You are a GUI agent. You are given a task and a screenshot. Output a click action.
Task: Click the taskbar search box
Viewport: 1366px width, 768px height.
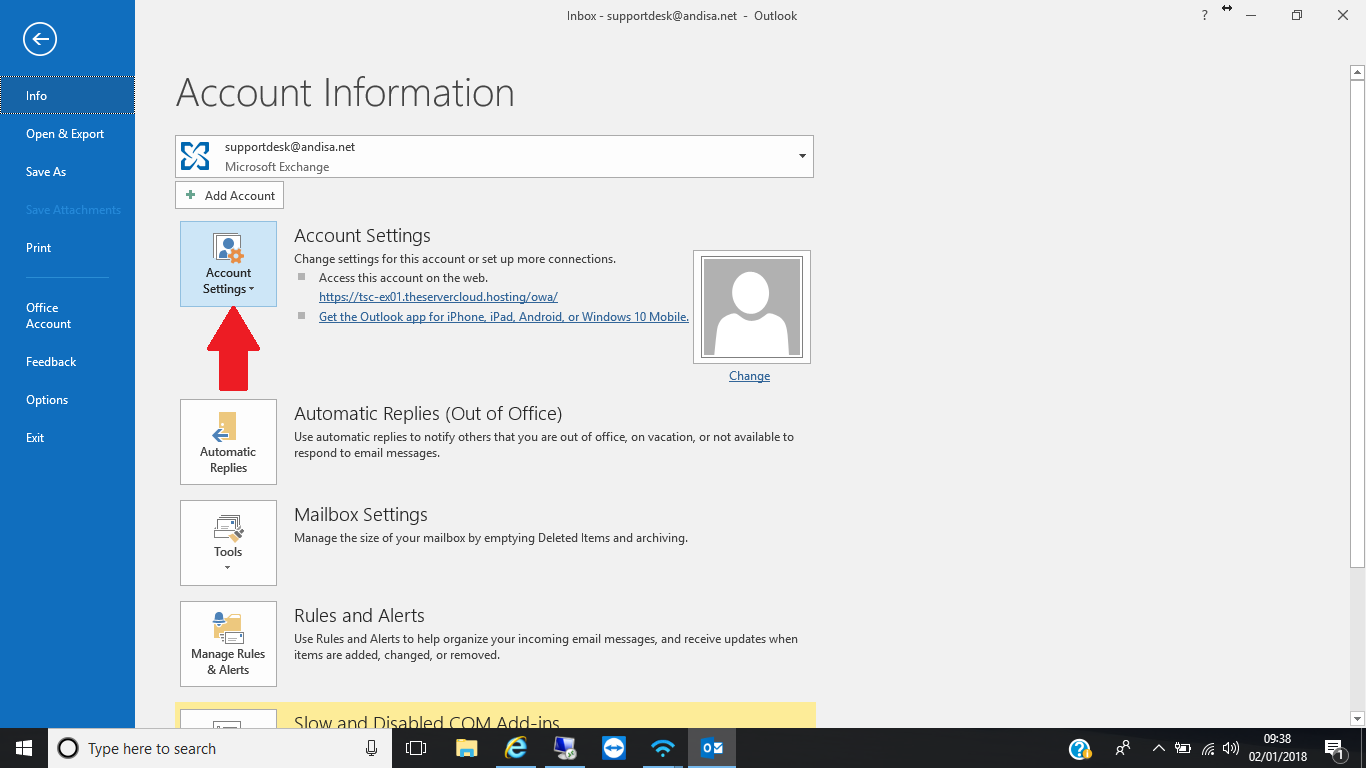pyautogui.click(x=220, y=748)
